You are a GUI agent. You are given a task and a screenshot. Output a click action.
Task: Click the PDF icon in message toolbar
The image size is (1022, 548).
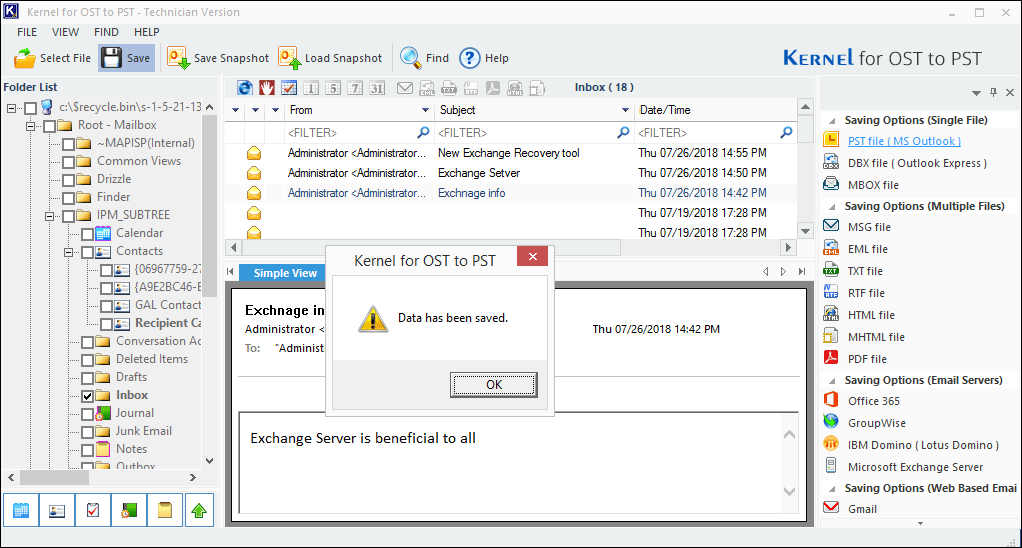pos(493,88)
